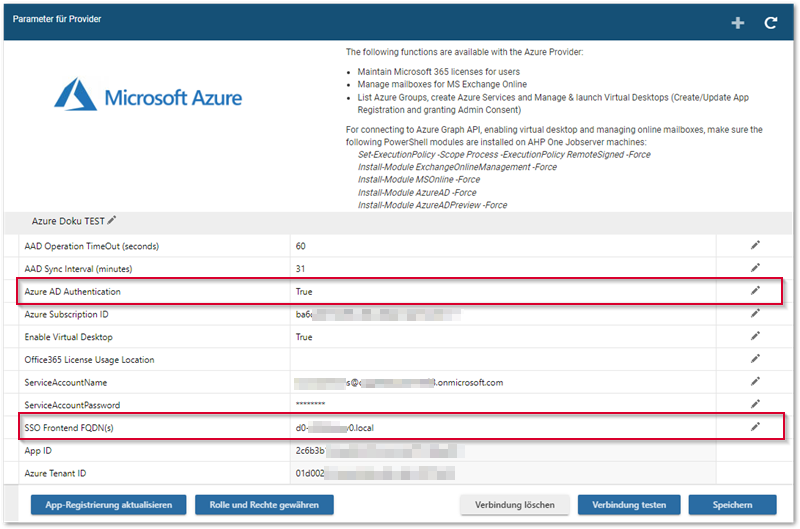Click the Microsoft Azure logo
The height and width of the screenshot is (529, 800).
[x=148, y=95]
